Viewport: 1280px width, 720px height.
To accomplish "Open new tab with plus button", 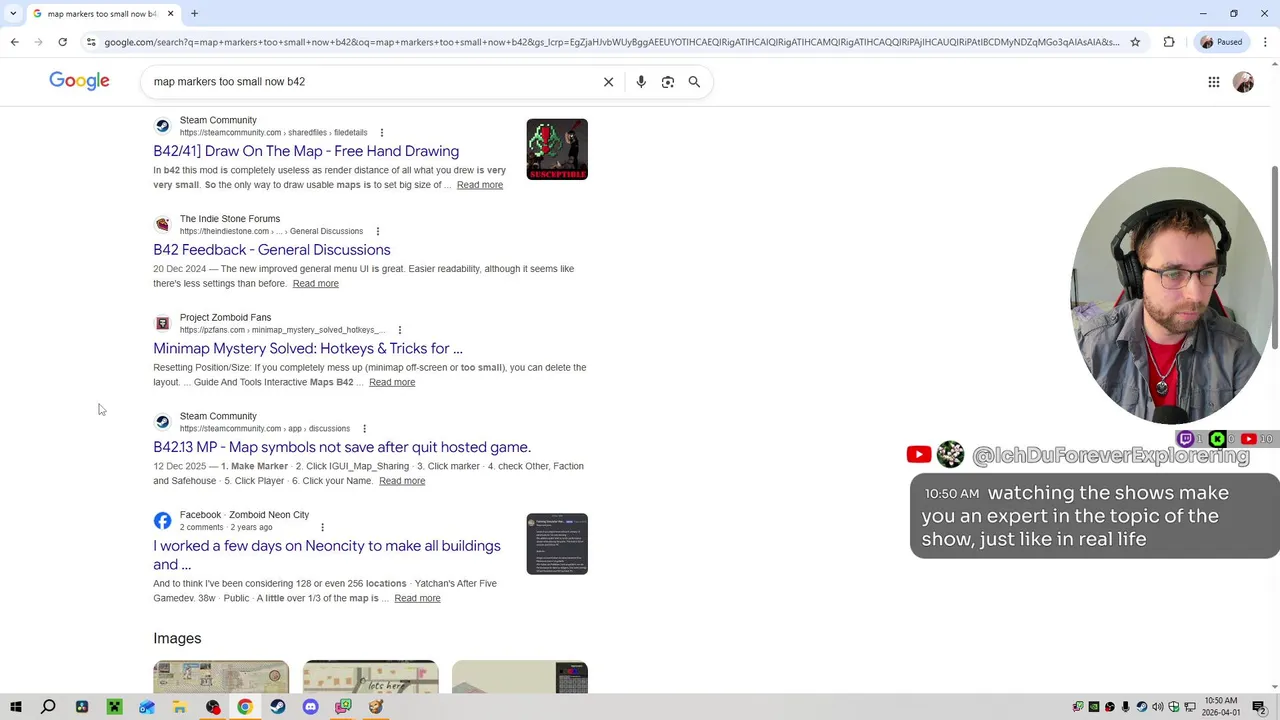I will tap(194, 14).
